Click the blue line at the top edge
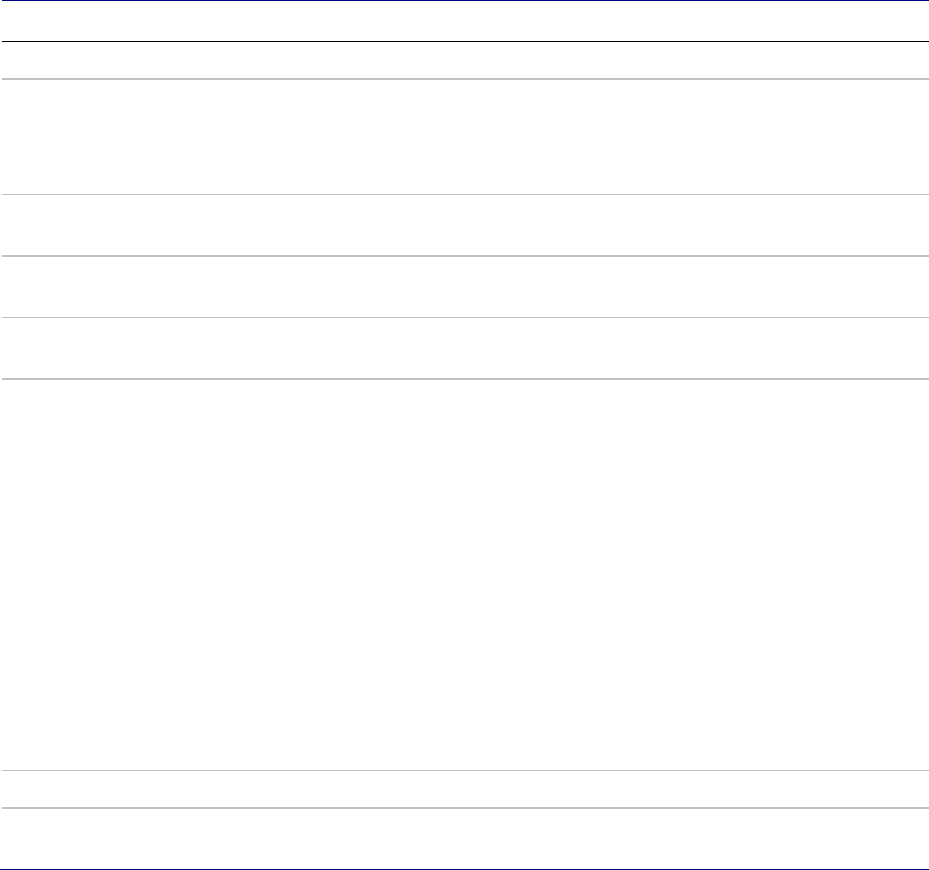929x870 pixels. (464, 1)
